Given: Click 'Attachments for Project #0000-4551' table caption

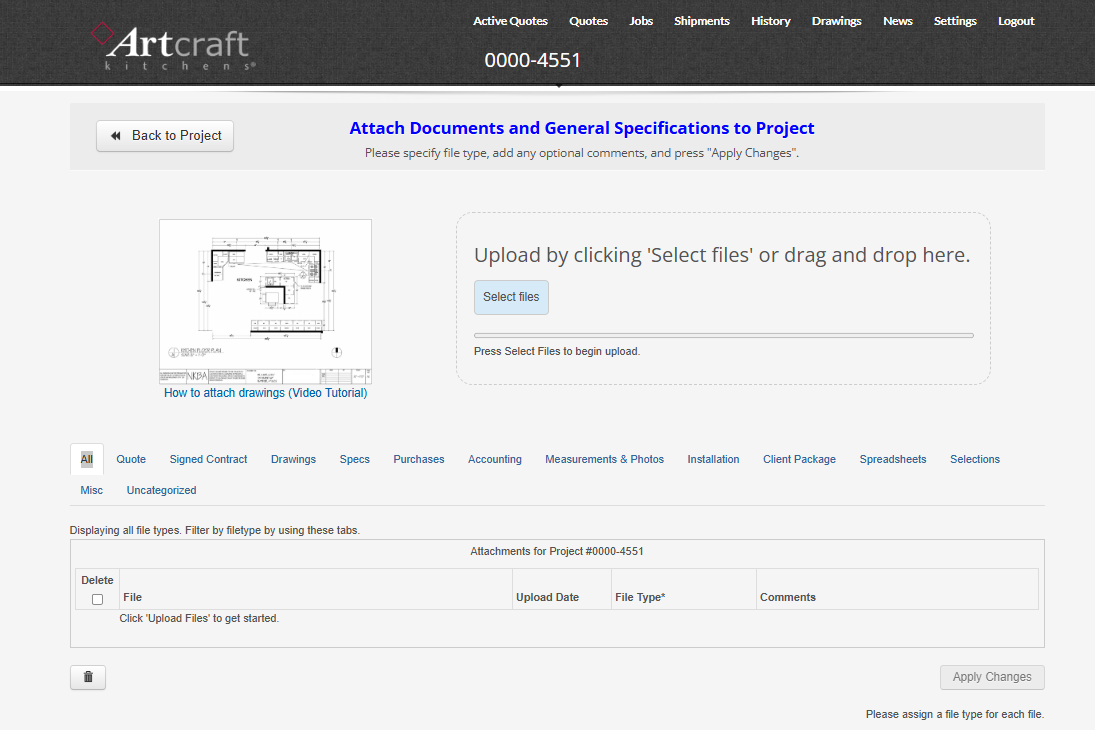Looking at the screenshot, I should click(x=557, y=551).
